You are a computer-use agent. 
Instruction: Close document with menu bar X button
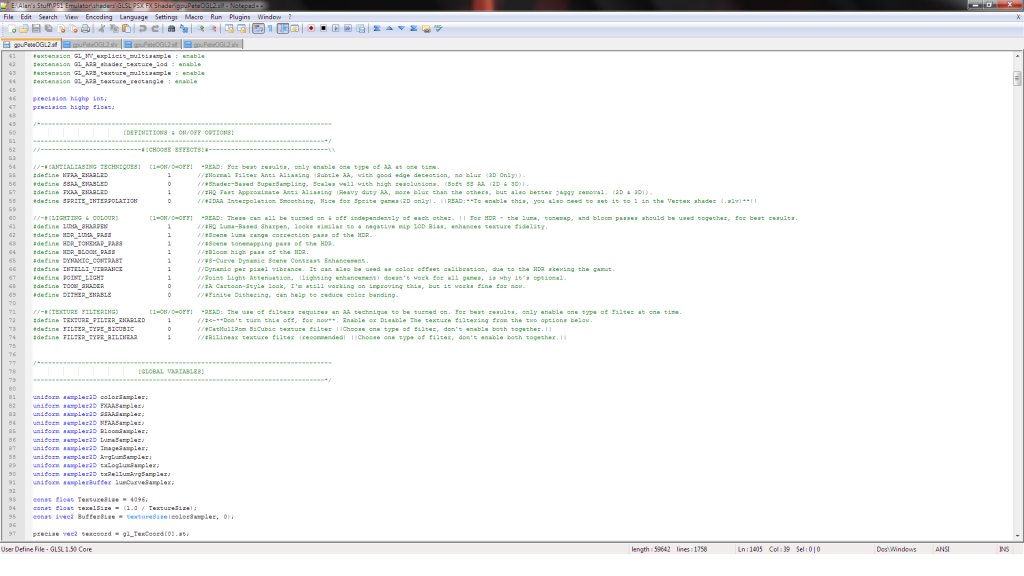point(1018,17)
